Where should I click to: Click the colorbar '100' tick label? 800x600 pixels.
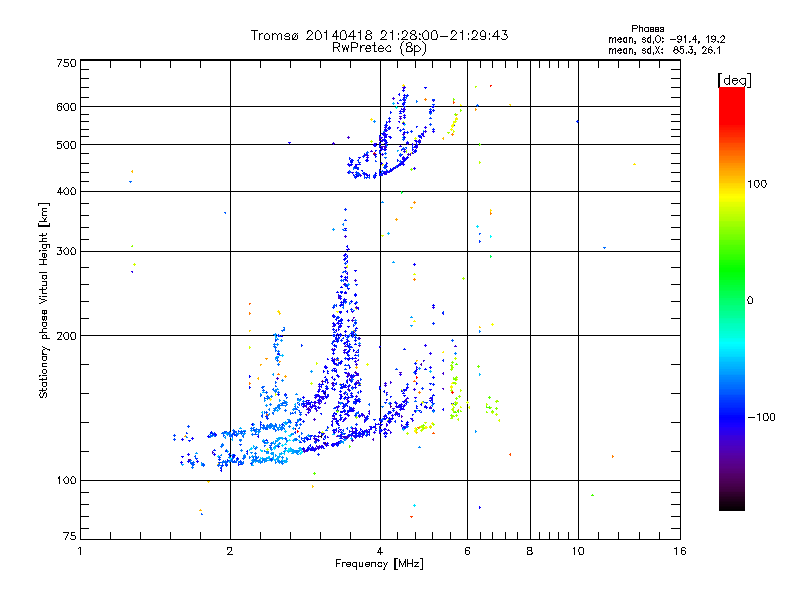click(x=757, y=184)
